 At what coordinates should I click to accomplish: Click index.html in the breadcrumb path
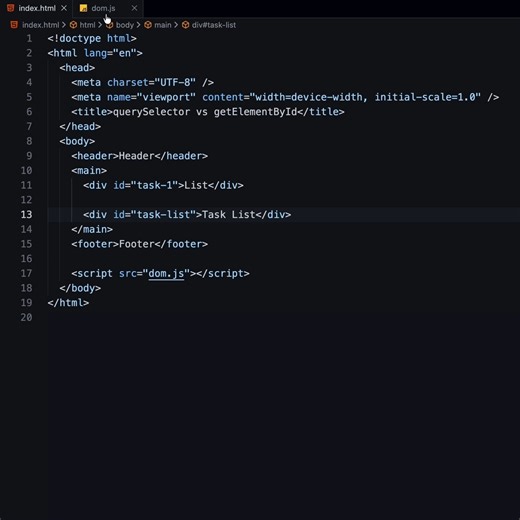click(x=40, y=25)
